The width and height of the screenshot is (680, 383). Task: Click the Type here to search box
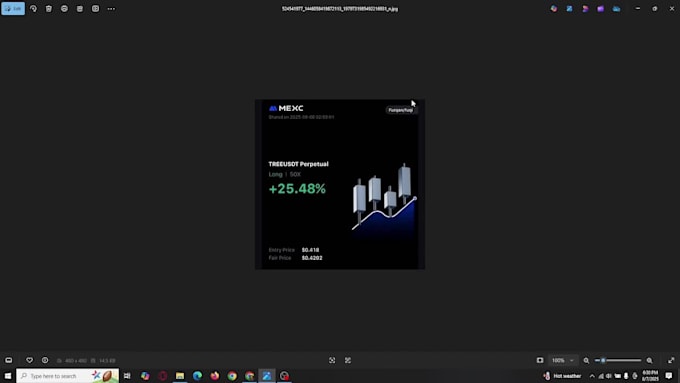pos(67,376)
